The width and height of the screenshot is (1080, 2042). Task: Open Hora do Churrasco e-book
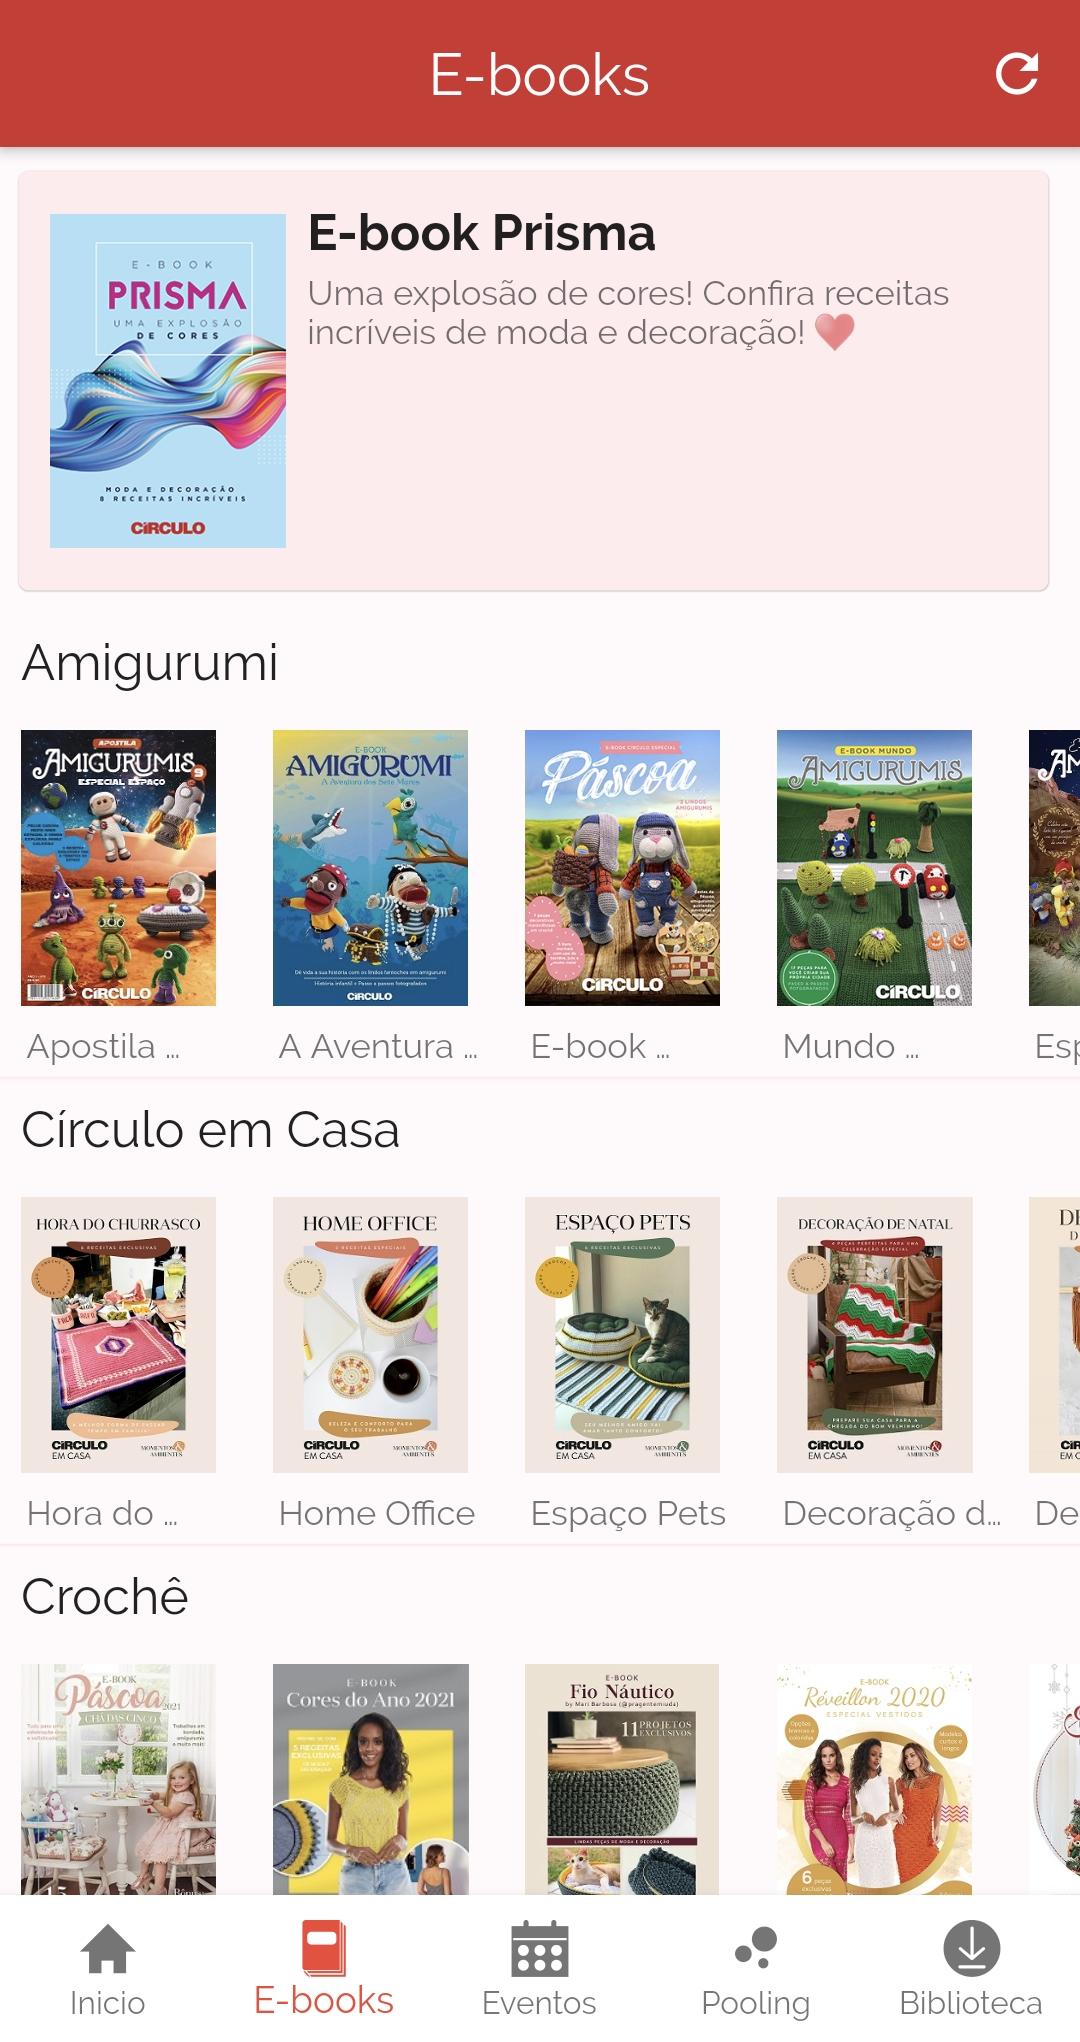pyautogui.click(x=119, y=1334)
